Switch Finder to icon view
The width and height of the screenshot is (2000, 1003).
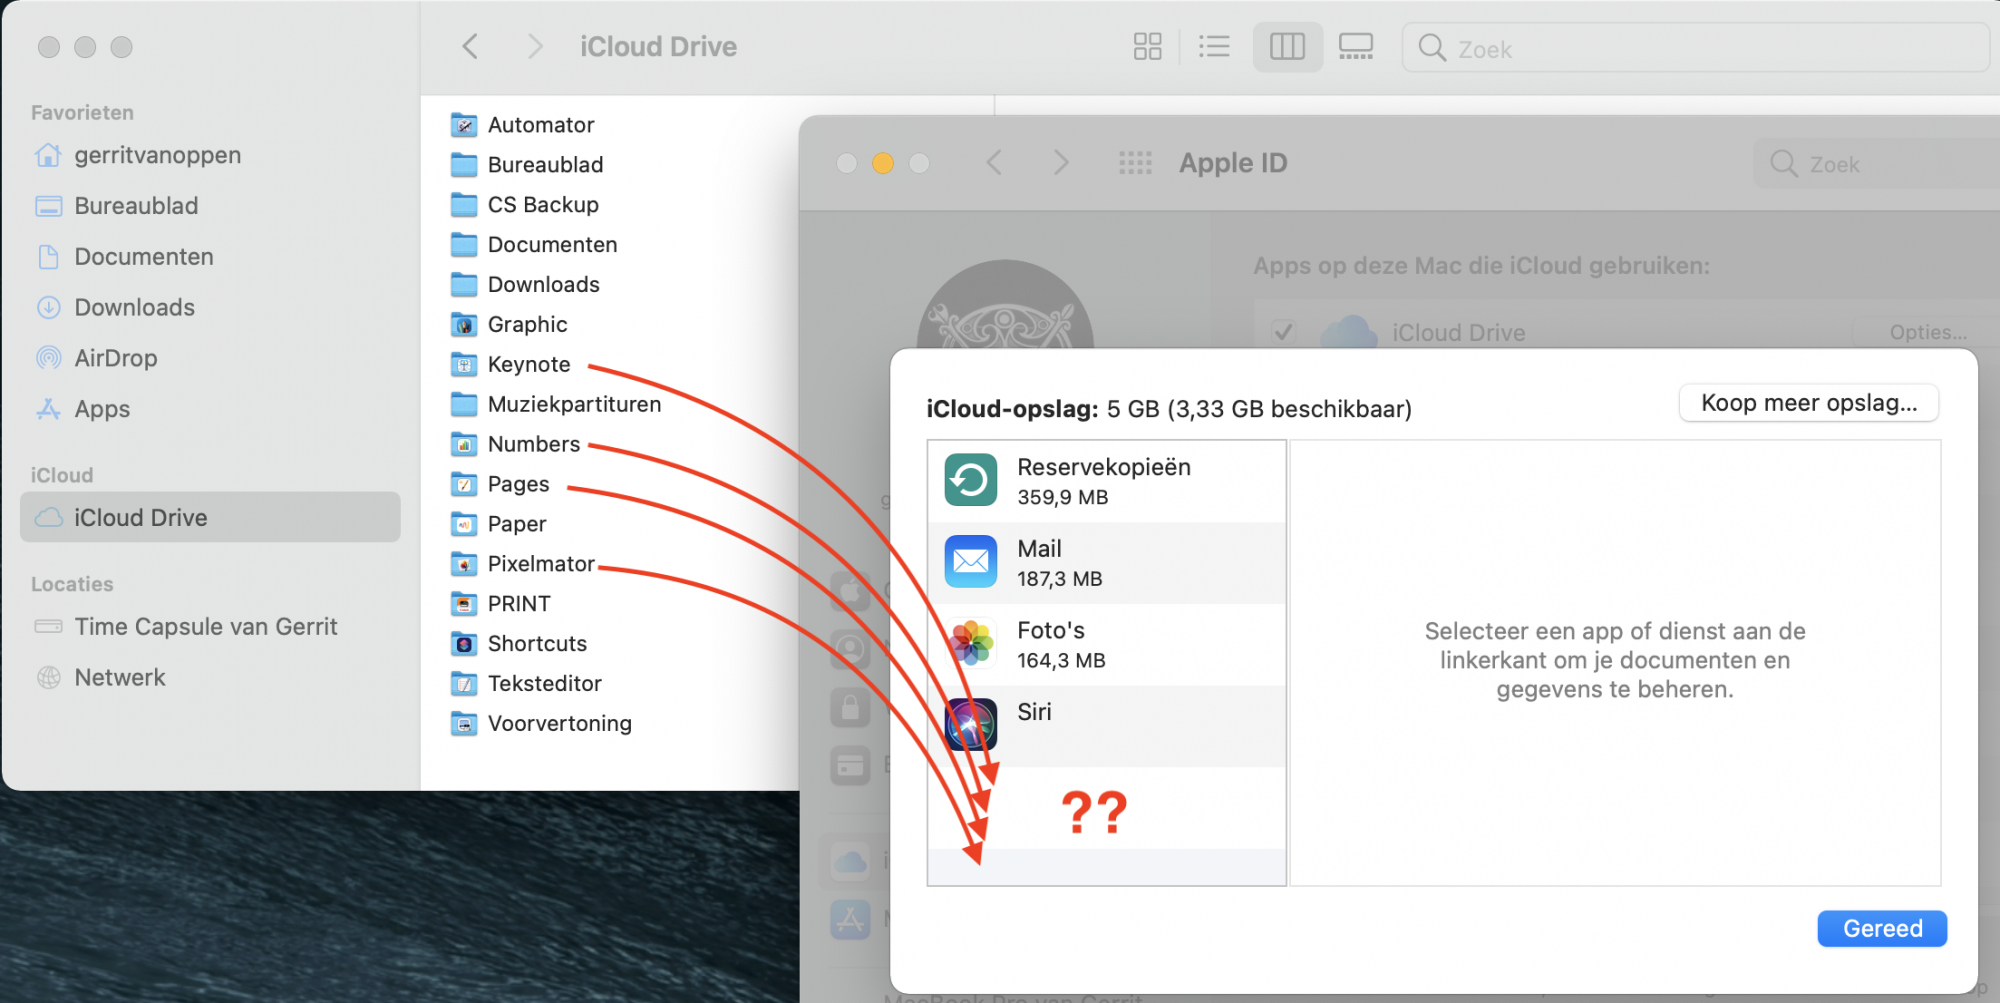coord(1147,46)
